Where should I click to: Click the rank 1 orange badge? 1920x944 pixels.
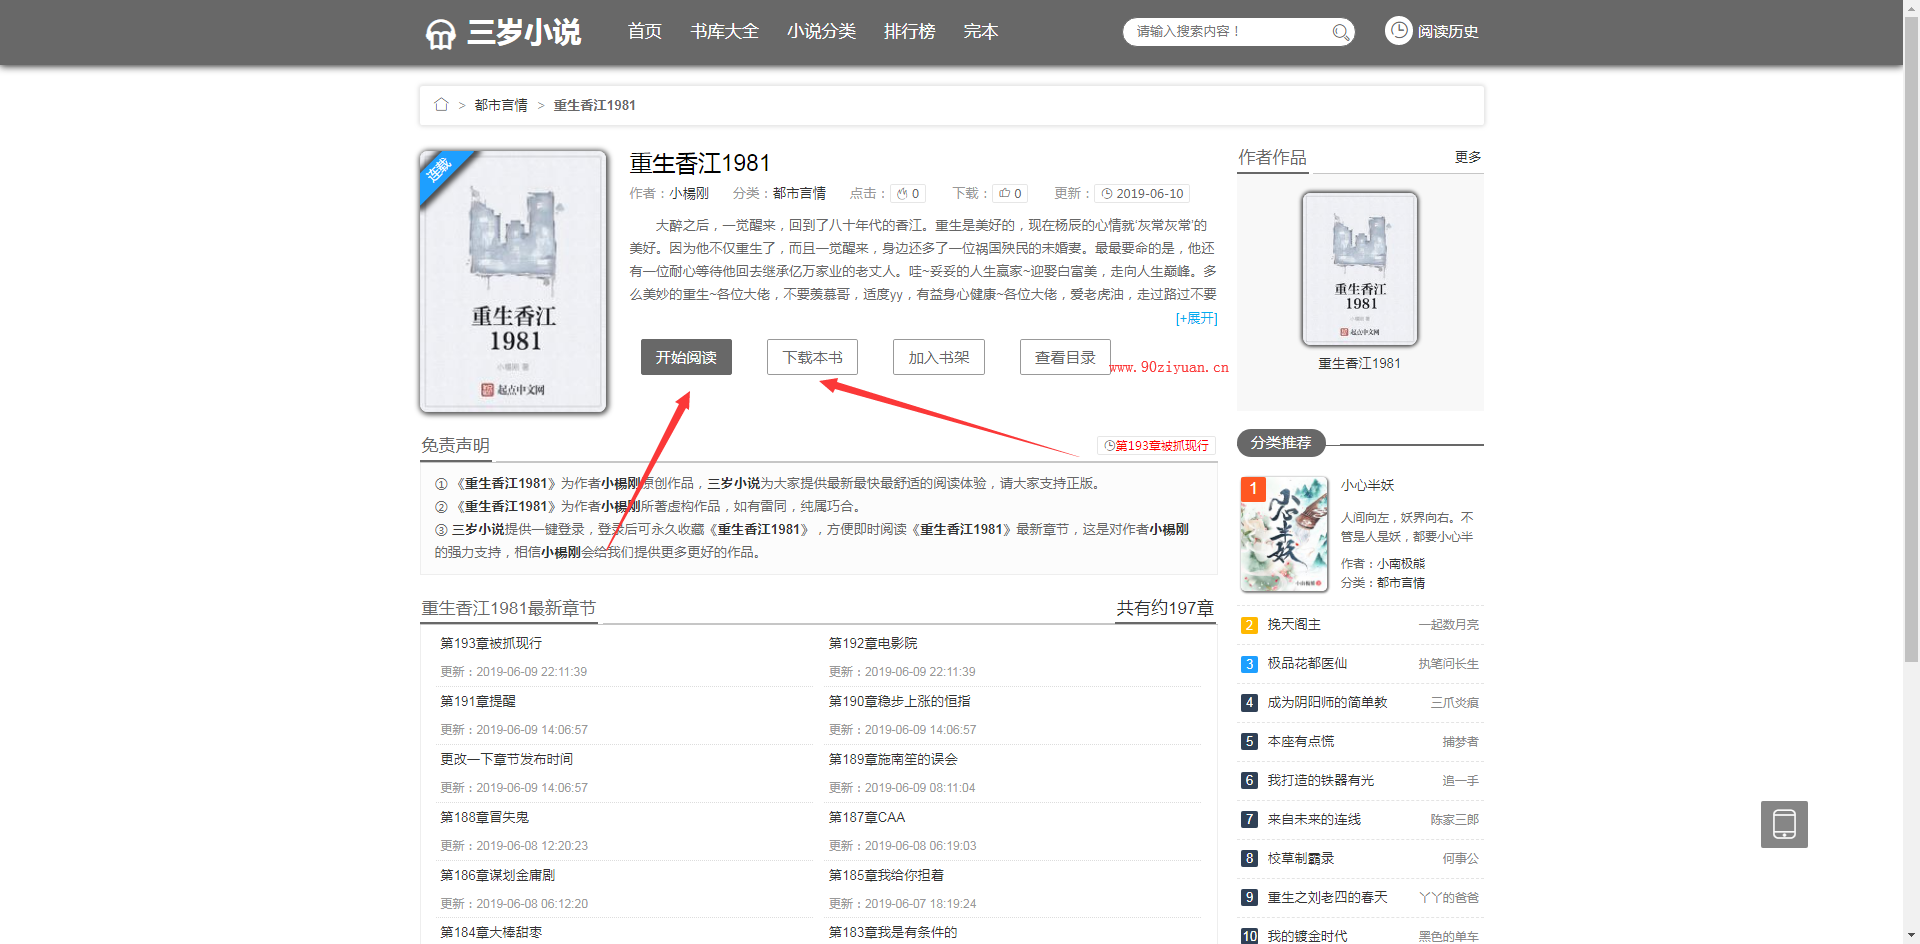(x=1252, y=488)
